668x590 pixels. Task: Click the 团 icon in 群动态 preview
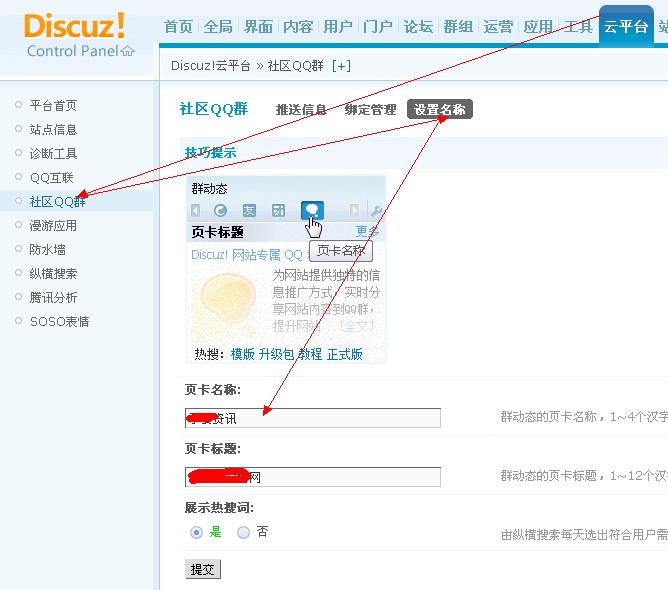[x=278, y=210]
